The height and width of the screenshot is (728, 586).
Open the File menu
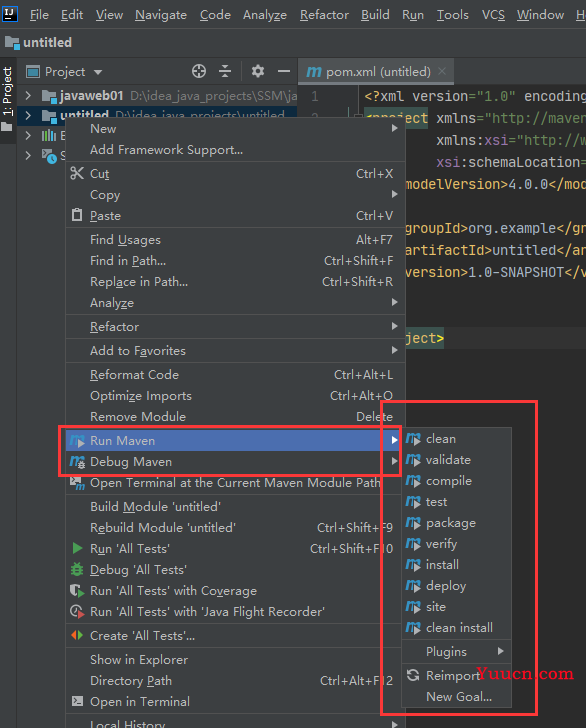[x=39, y=15]
